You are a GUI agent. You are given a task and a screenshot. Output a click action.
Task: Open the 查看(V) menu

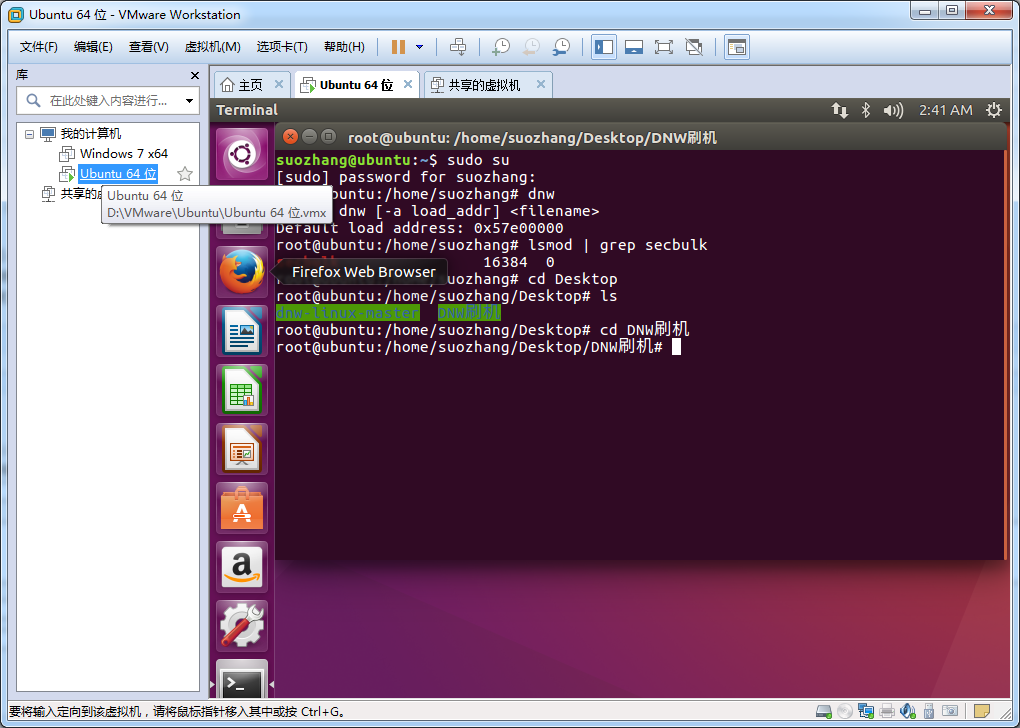(x=148, y=47)
